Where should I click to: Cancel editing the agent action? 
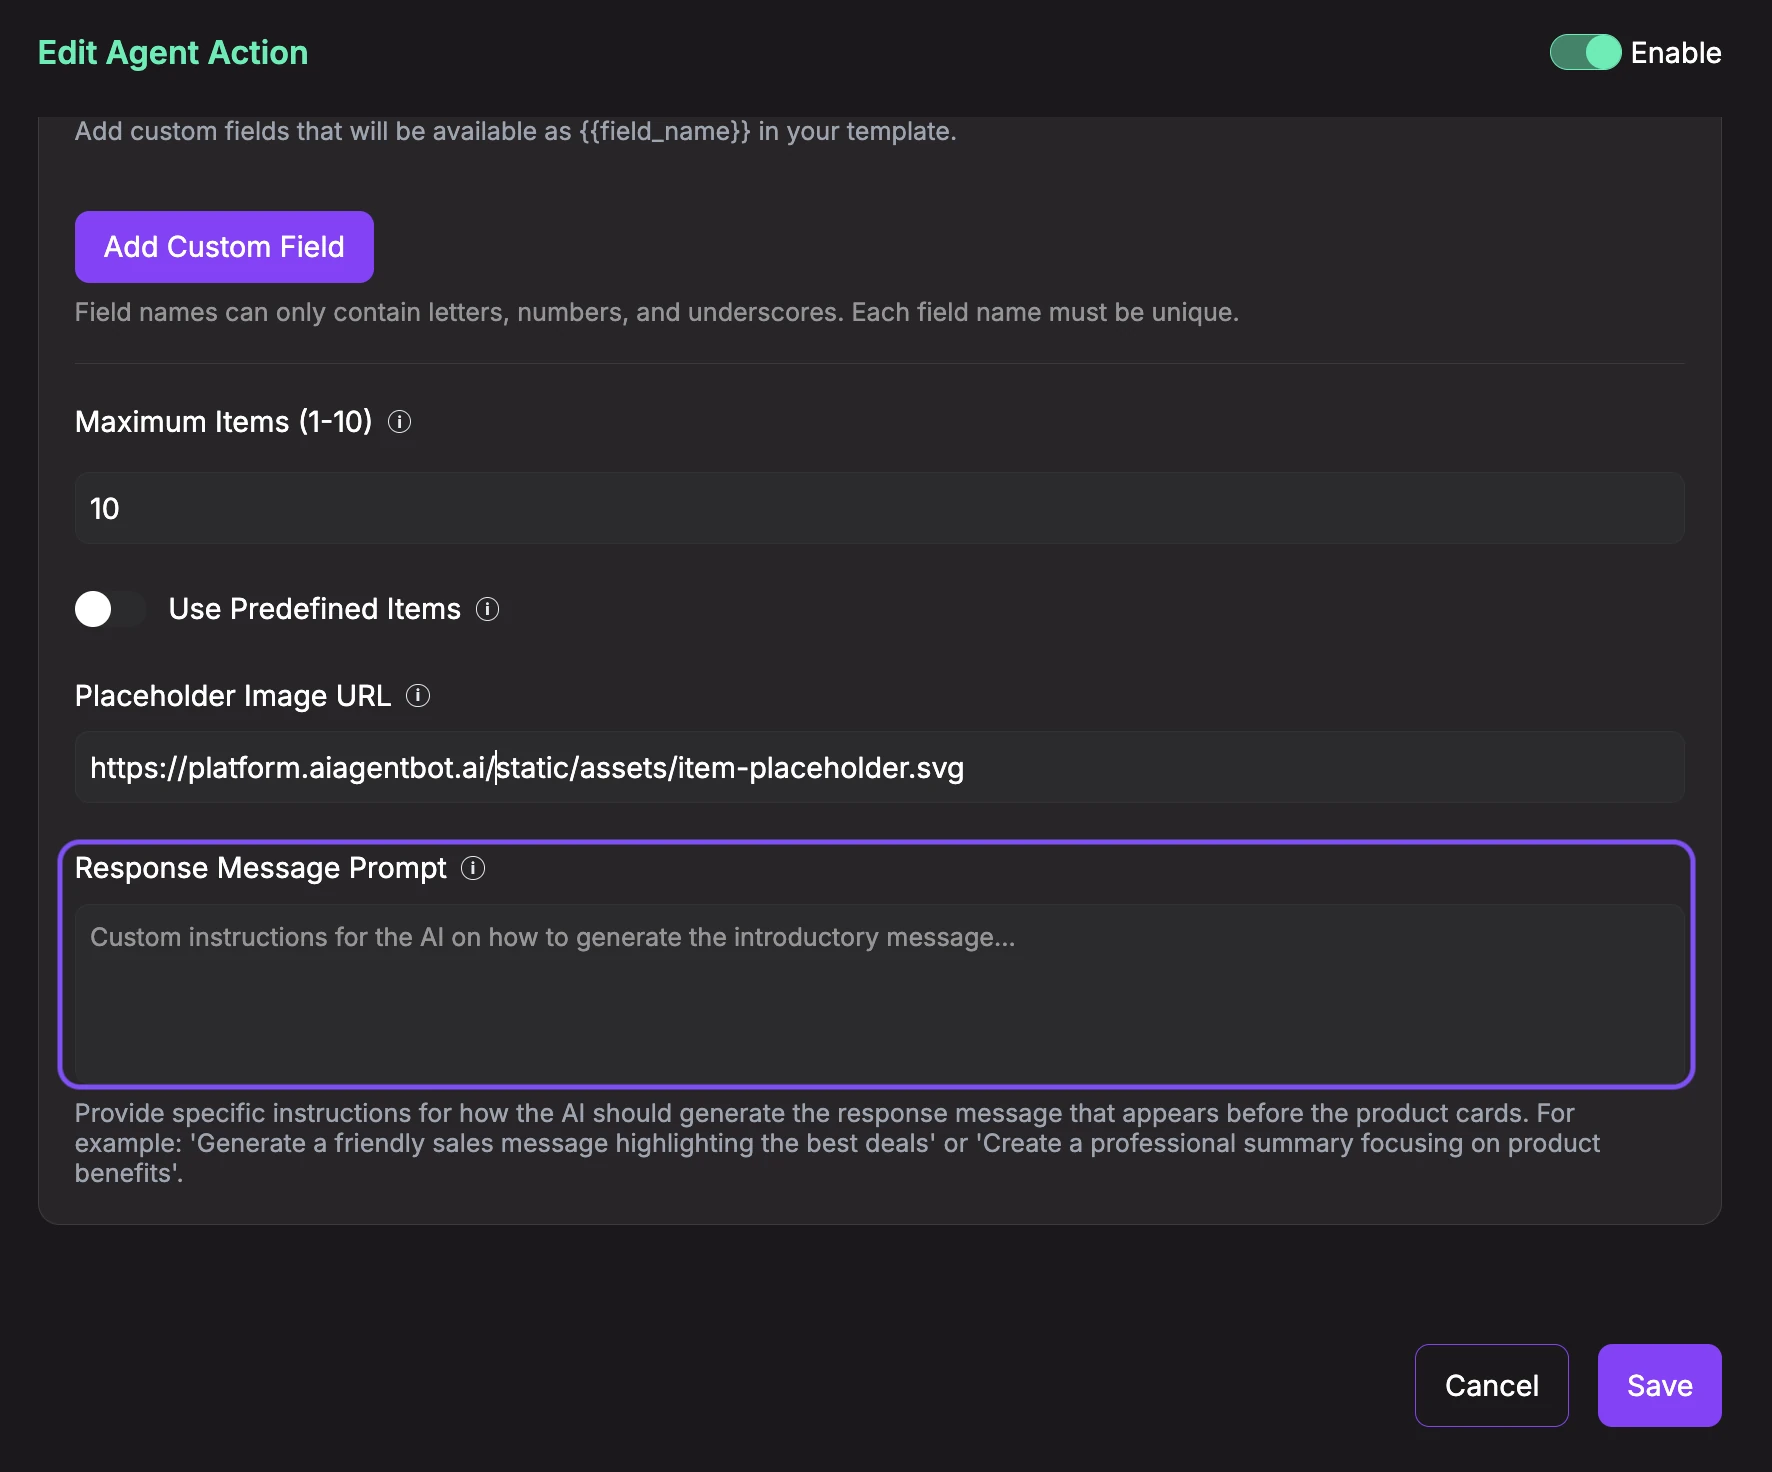click(x=1491, y=1385)
